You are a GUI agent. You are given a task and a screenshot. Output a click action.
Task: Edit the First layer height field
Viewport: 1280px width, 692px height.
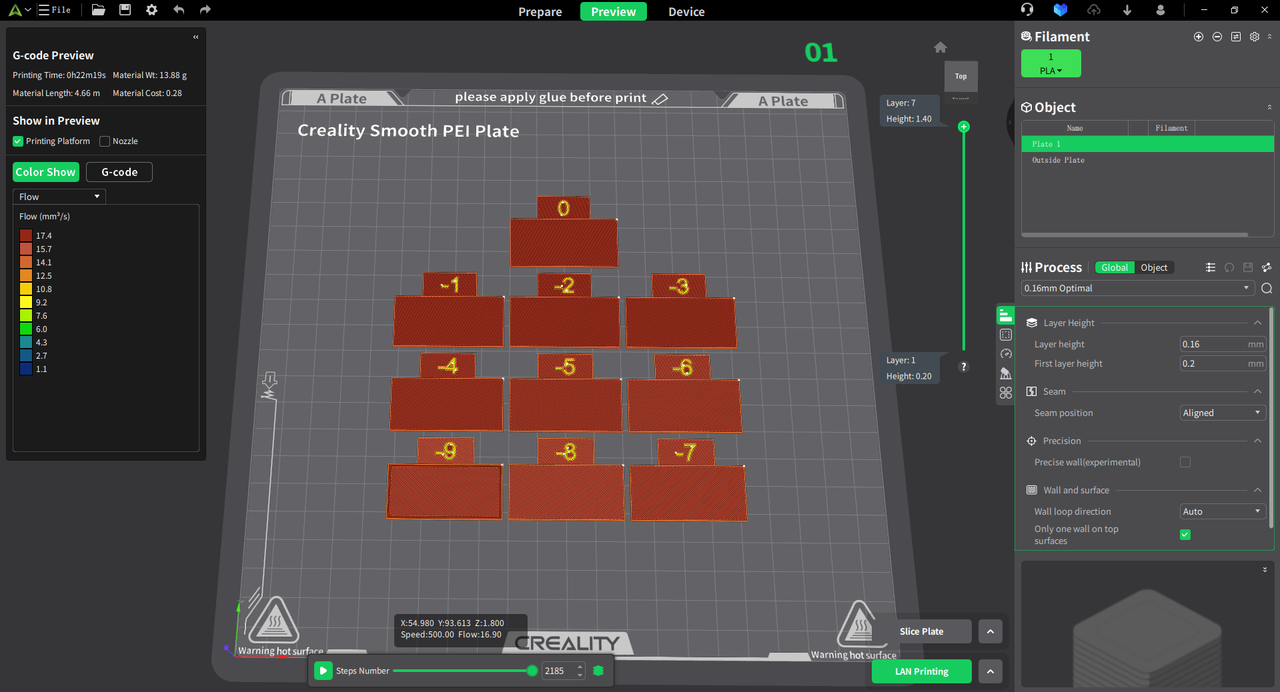(x=1223, y=364)
